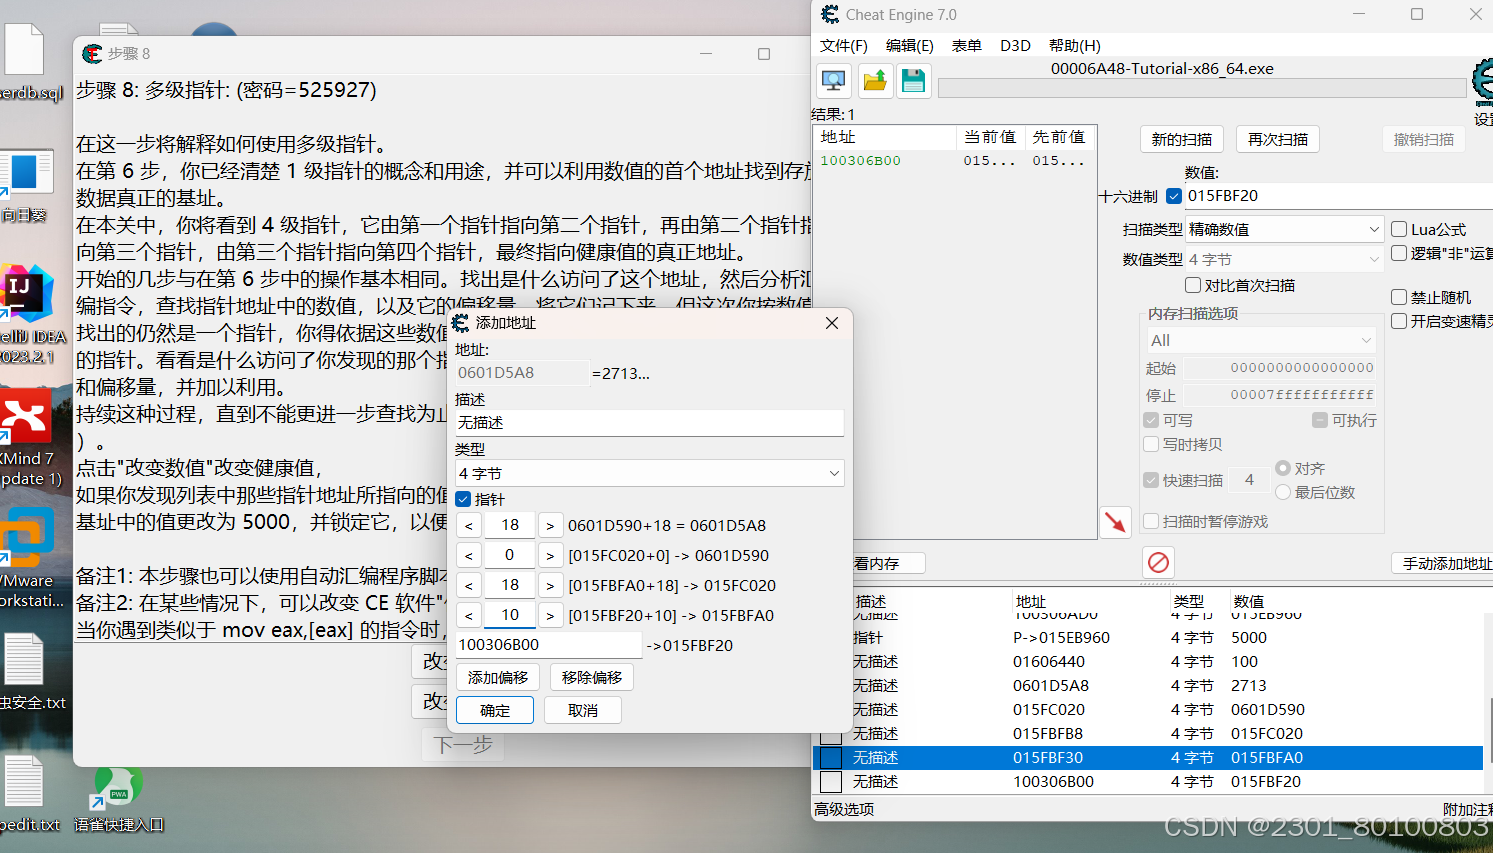1493x853 pixels.
Task: Toggle the 快速扫描 checkbox
Action: tap(1151, 480)
